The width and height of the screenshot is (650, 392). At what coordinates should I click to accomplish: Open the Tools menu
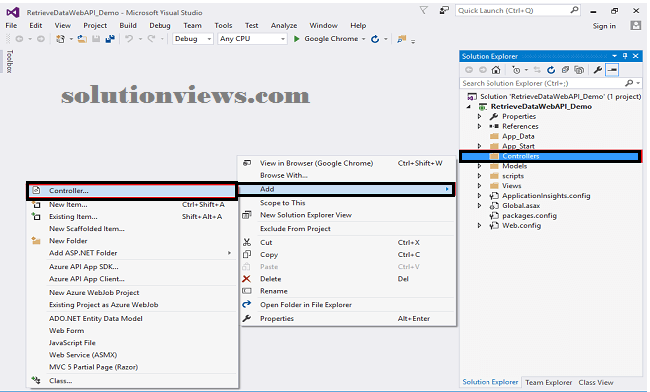[x=223, y=26]
